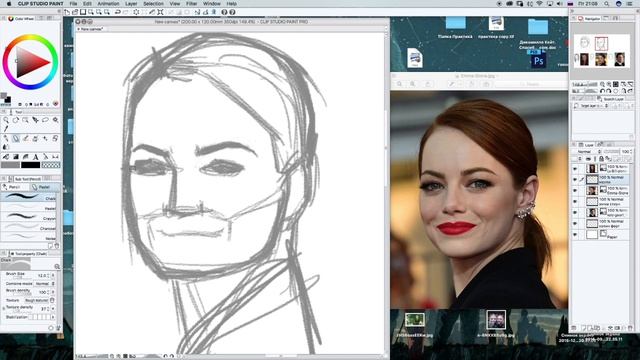Click the delete sub tool trash icon
Viewport: 640px width, 360px height.
click(x=57, y=246)
